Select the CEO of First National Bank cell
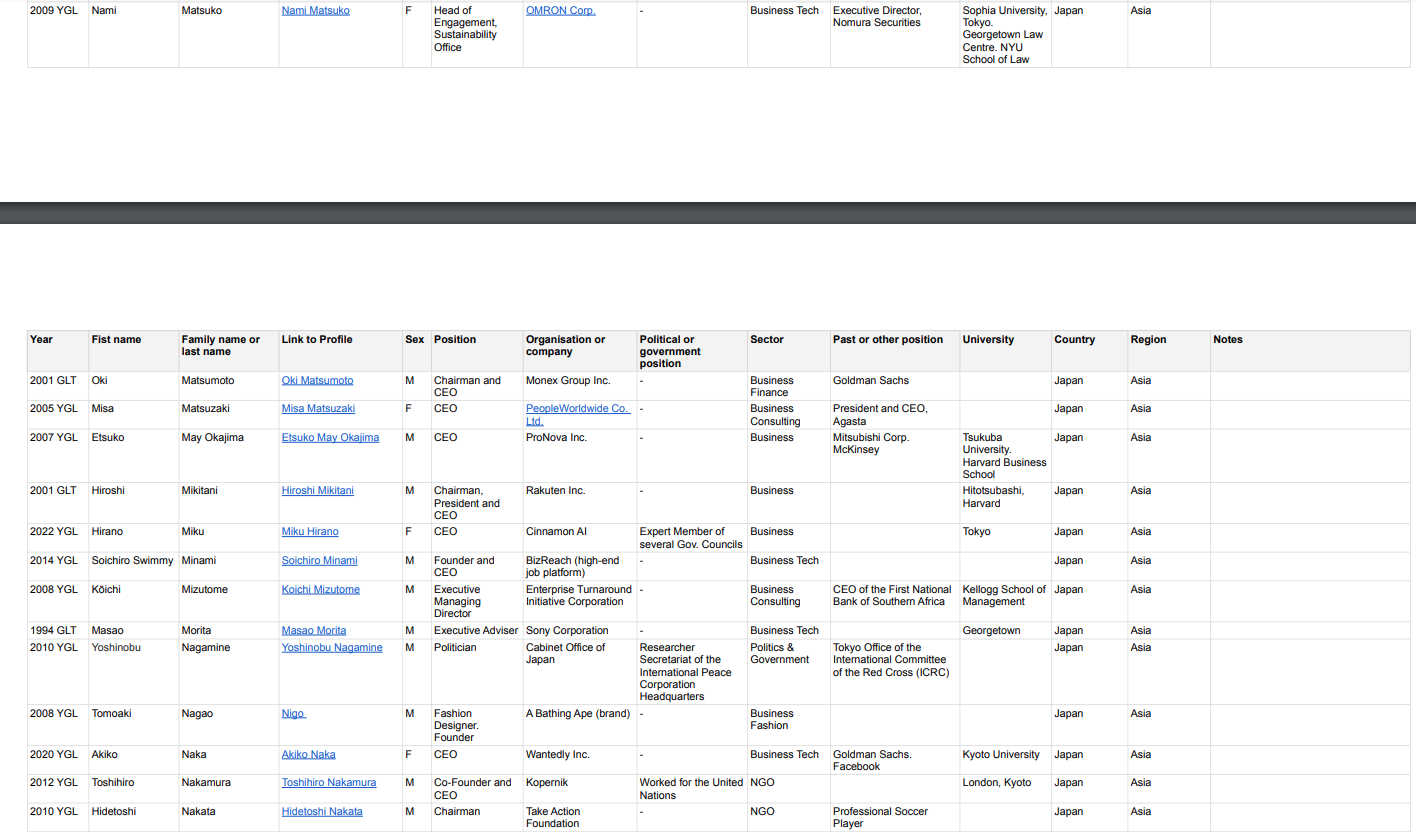The width and height of the screenshot is (1416, 832). [895, 601]
